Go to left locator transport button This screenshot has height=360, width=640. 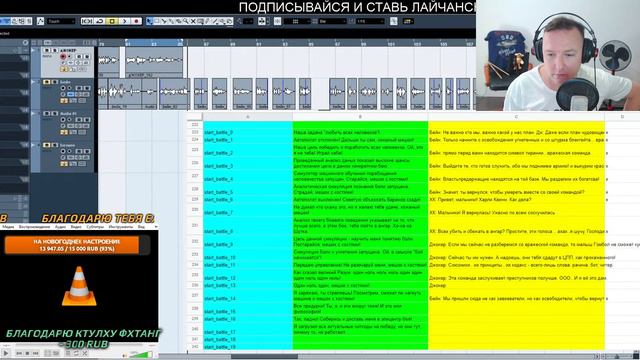coord(87,21)
